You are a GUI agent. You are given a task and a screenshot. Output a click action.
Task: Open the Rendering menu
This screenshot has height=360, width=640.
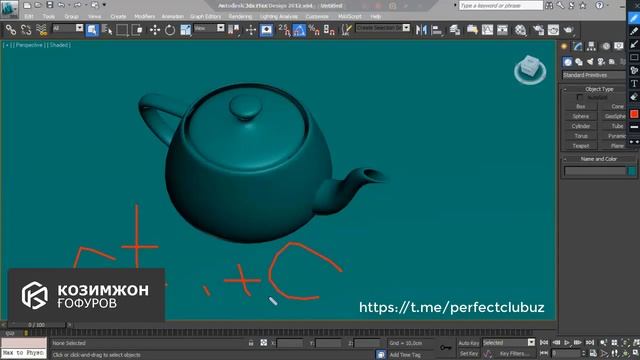(x=240, y=17)
